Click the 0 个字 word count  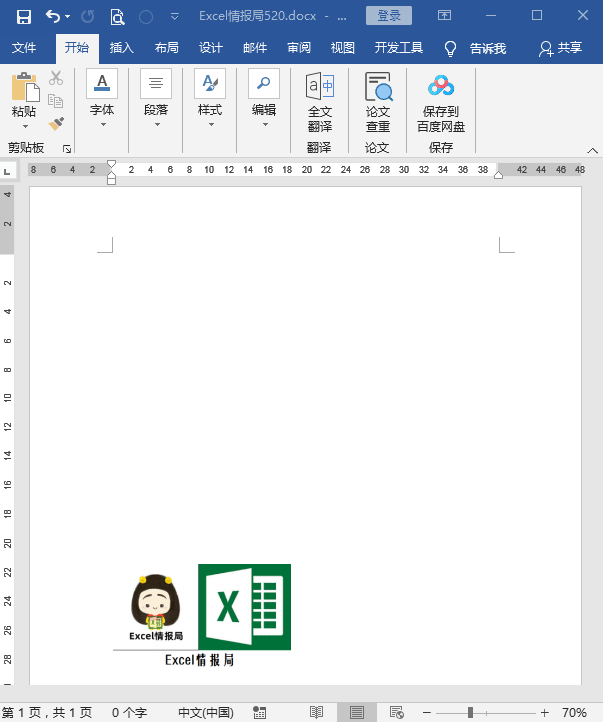point(129,712)
